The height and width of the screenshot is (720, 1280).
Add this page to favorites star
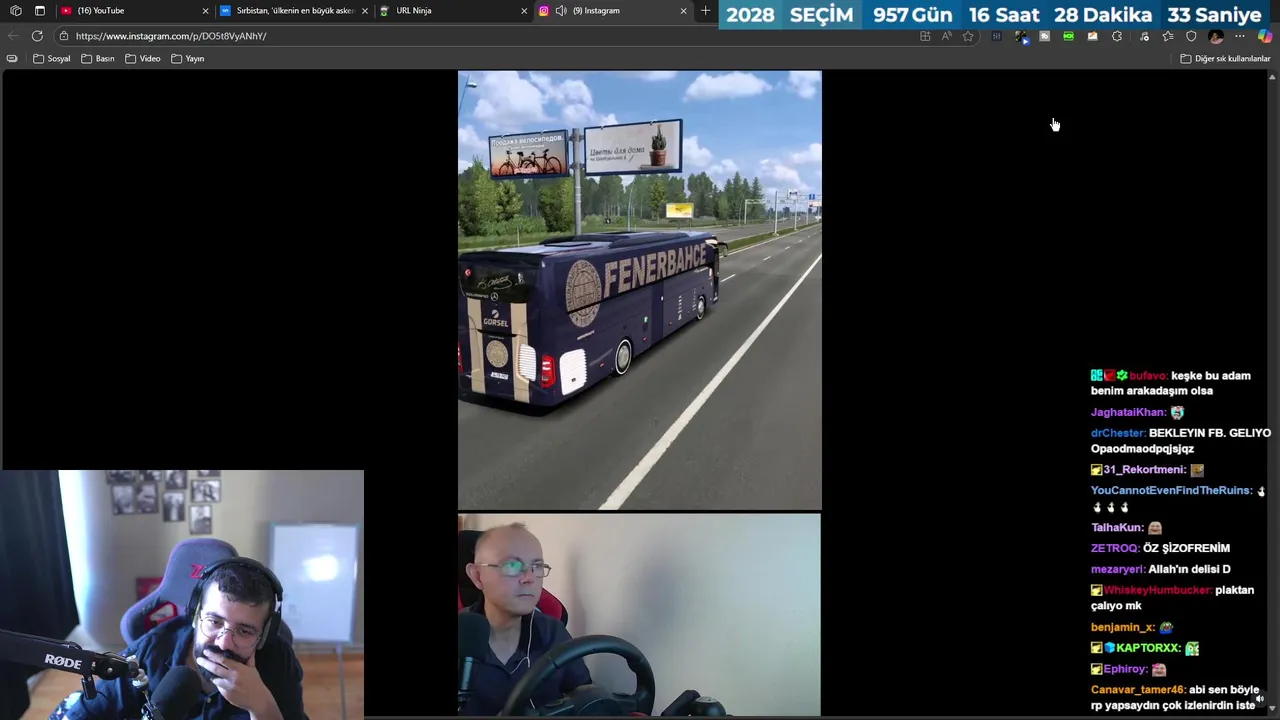[x=968, y=36]
